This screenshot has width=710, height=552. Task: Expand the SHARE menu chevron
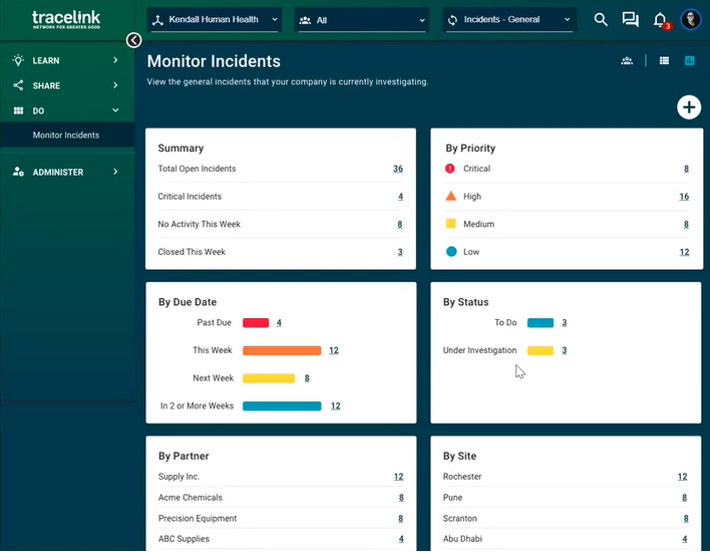(x=115, y=85)
